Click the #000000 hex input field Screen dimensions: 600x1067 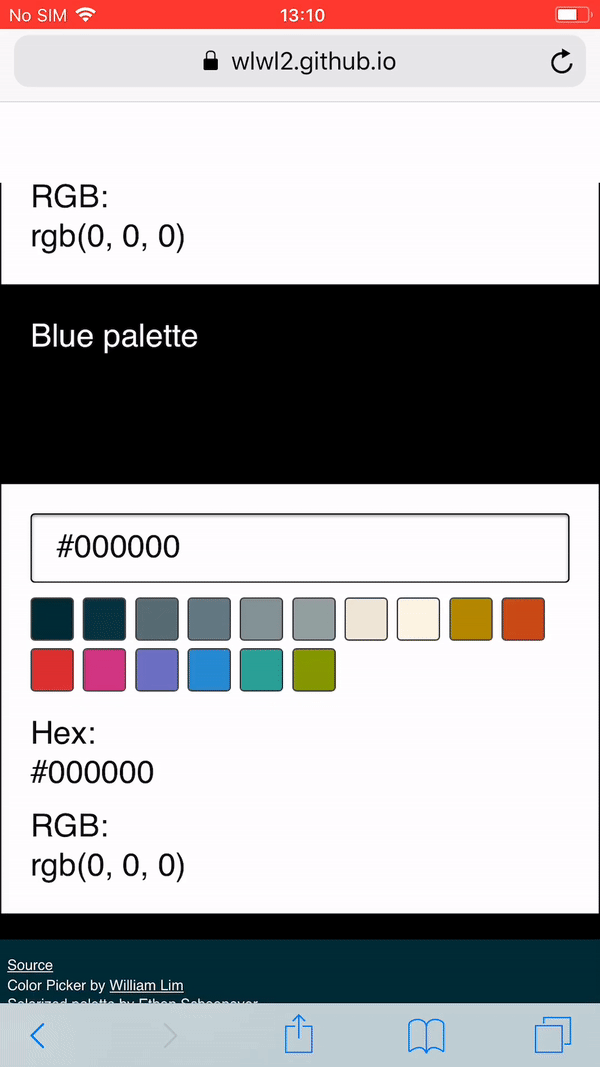pyautogui.click(x=300, y=548)
